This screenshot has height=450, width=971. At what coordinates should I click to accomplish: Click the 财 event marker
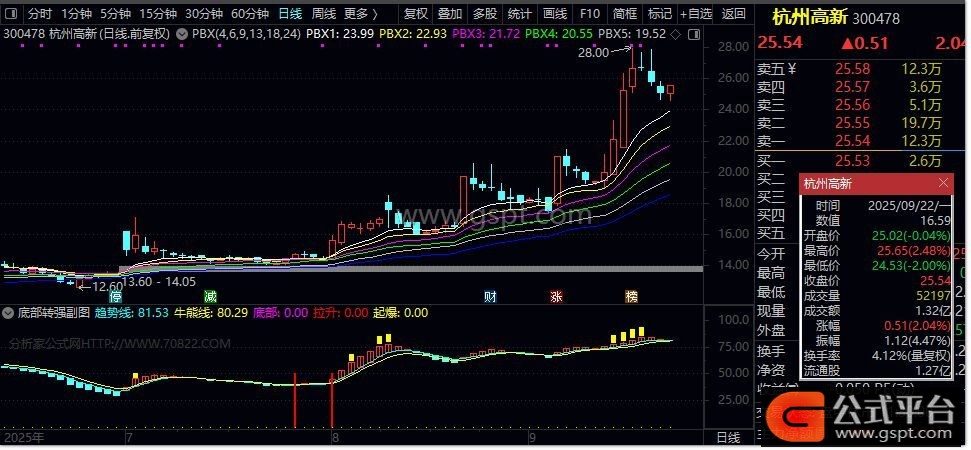pyautogui.click(x=490, y=297)
